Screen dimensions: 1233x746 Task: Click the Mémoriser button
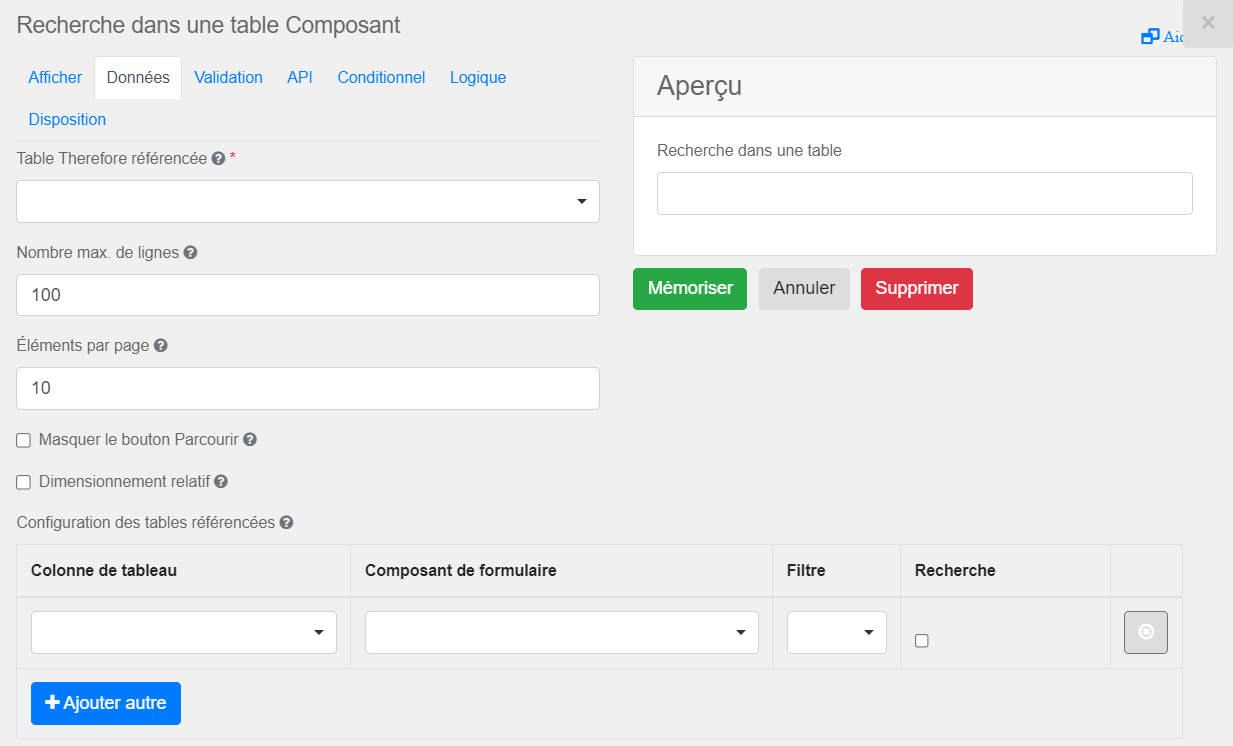[x=689, y=288]
